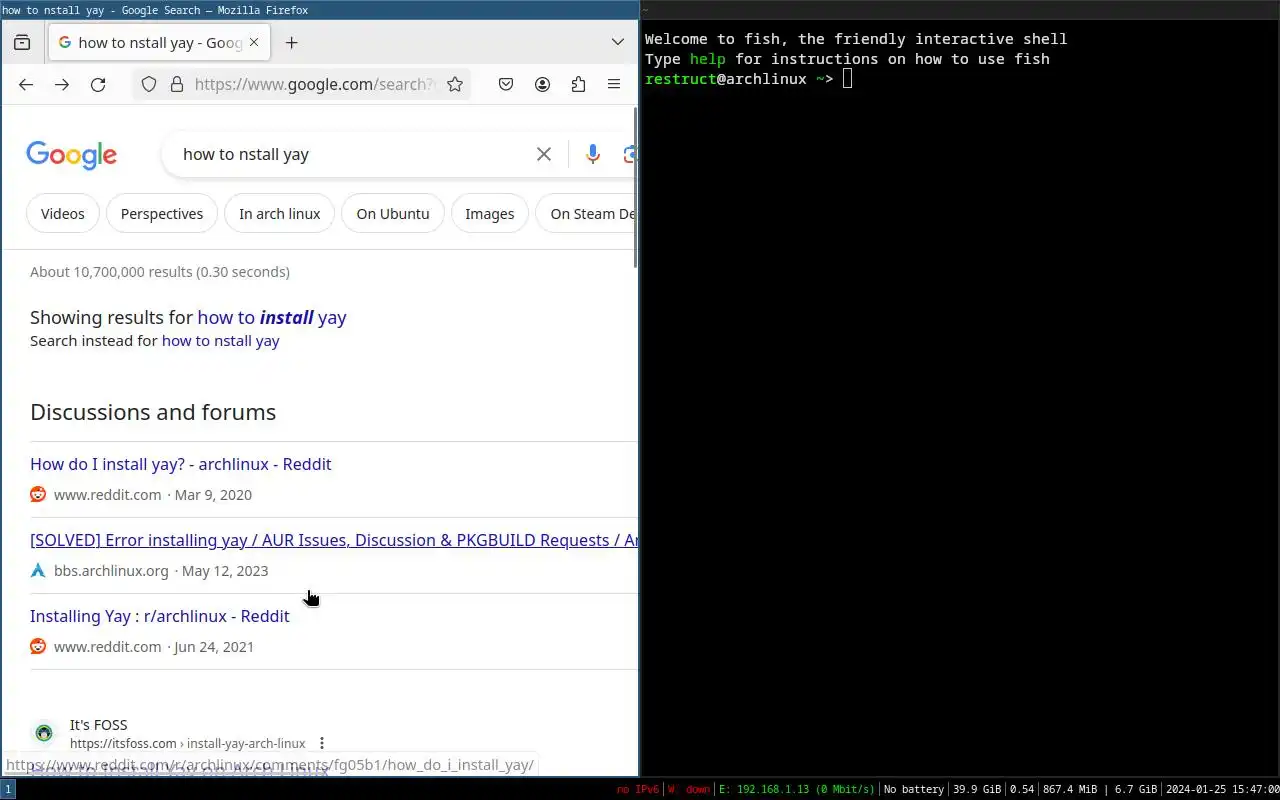Click the 0.54 load status entry
This screenshot has height=800, width=1280.
tap(1021, 790)
